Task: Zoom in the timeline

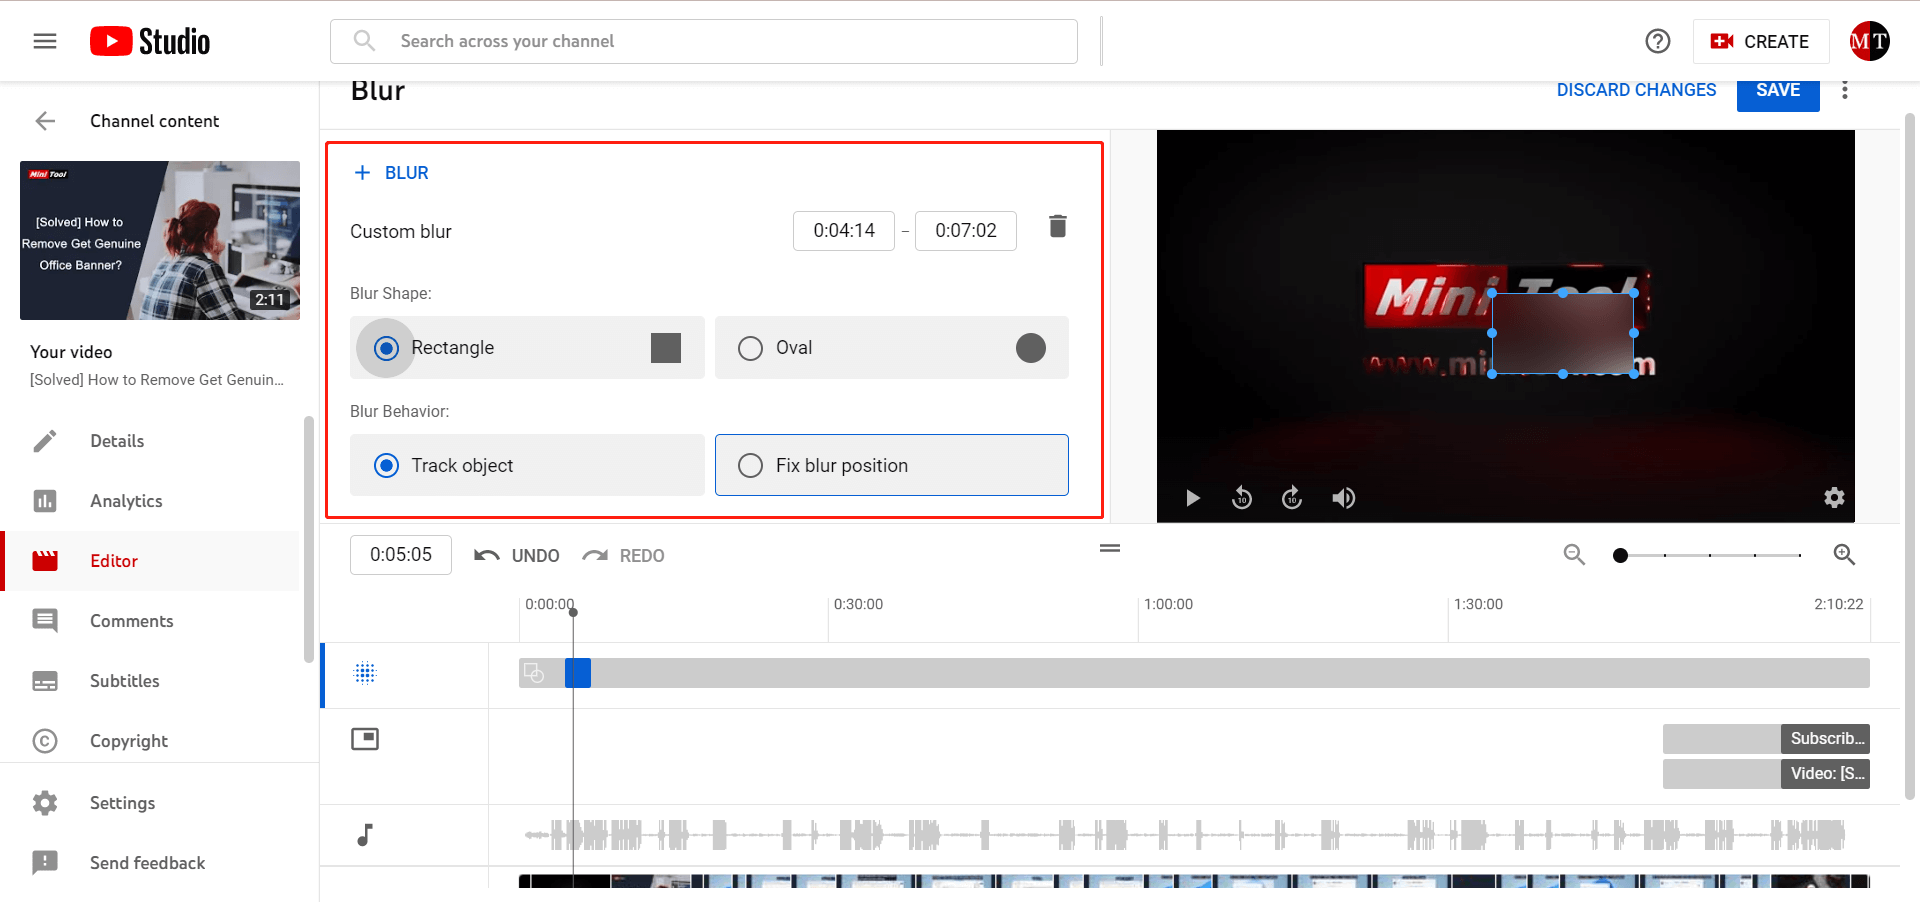Action: (x=1844, y=555)
